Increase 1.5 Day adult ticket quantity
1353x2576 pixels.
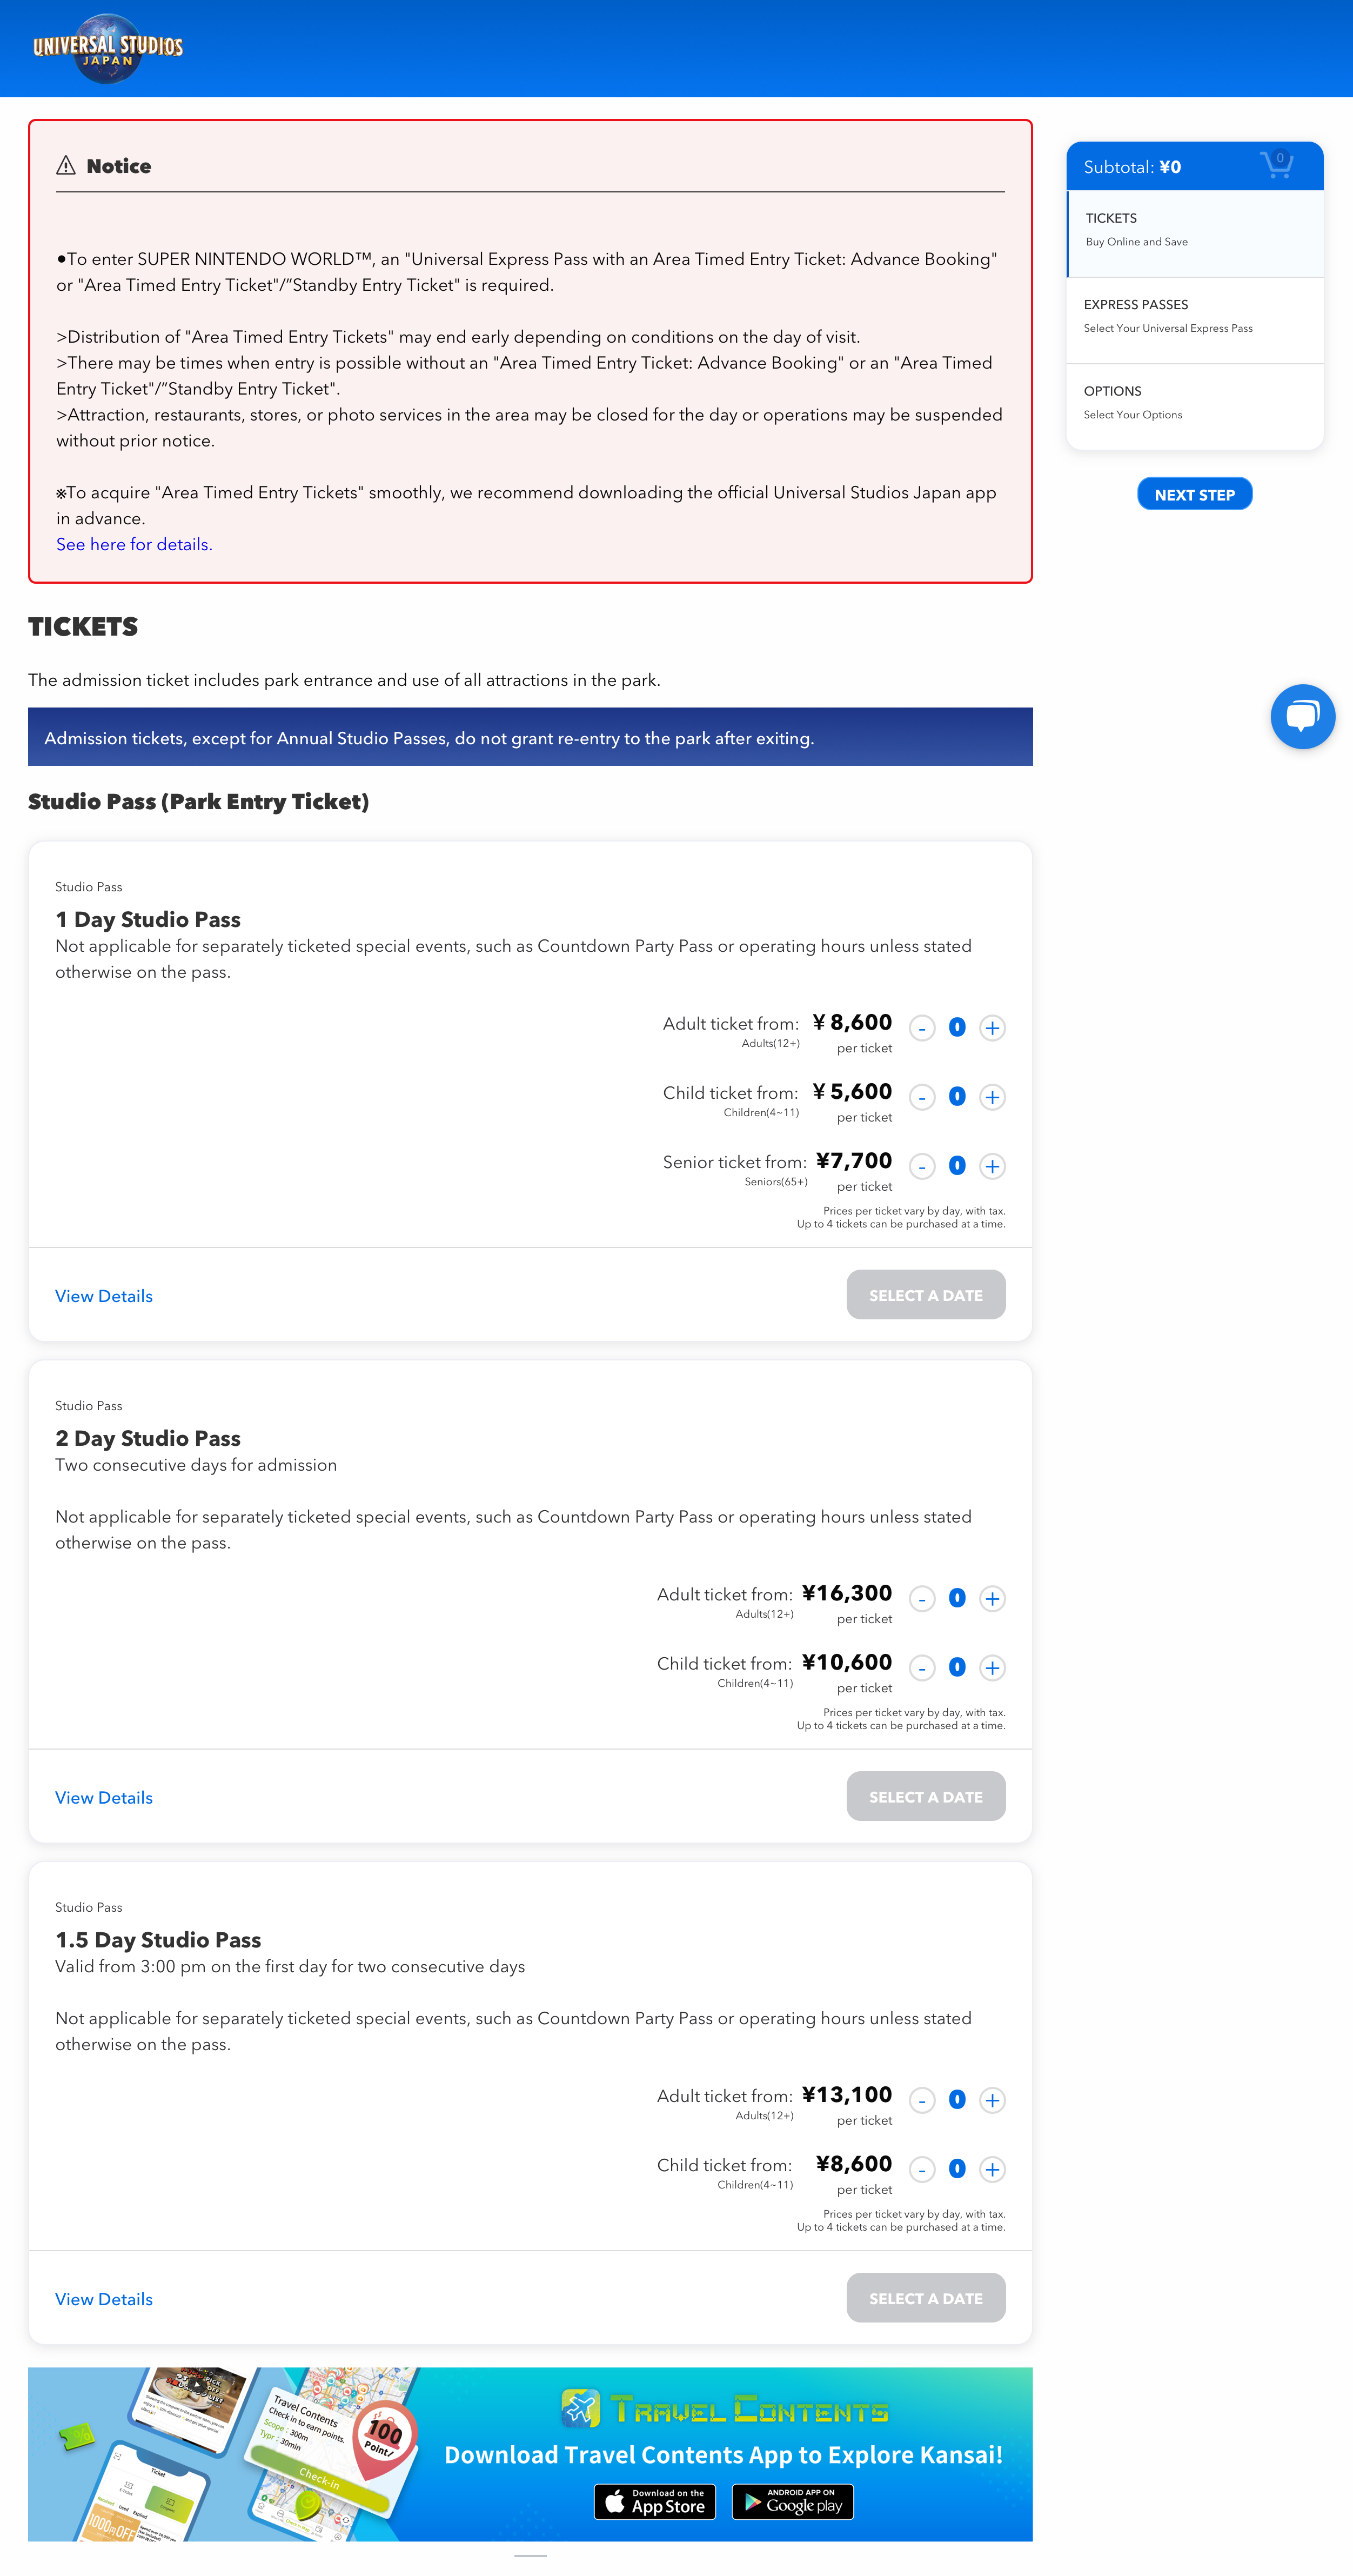click(992, 2100)
